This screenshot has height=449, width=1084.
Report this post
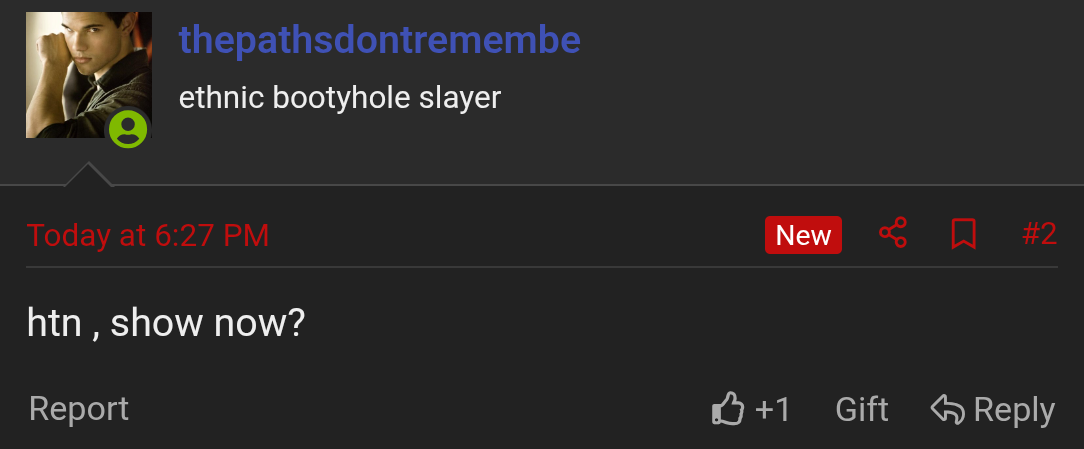point(79,409)
